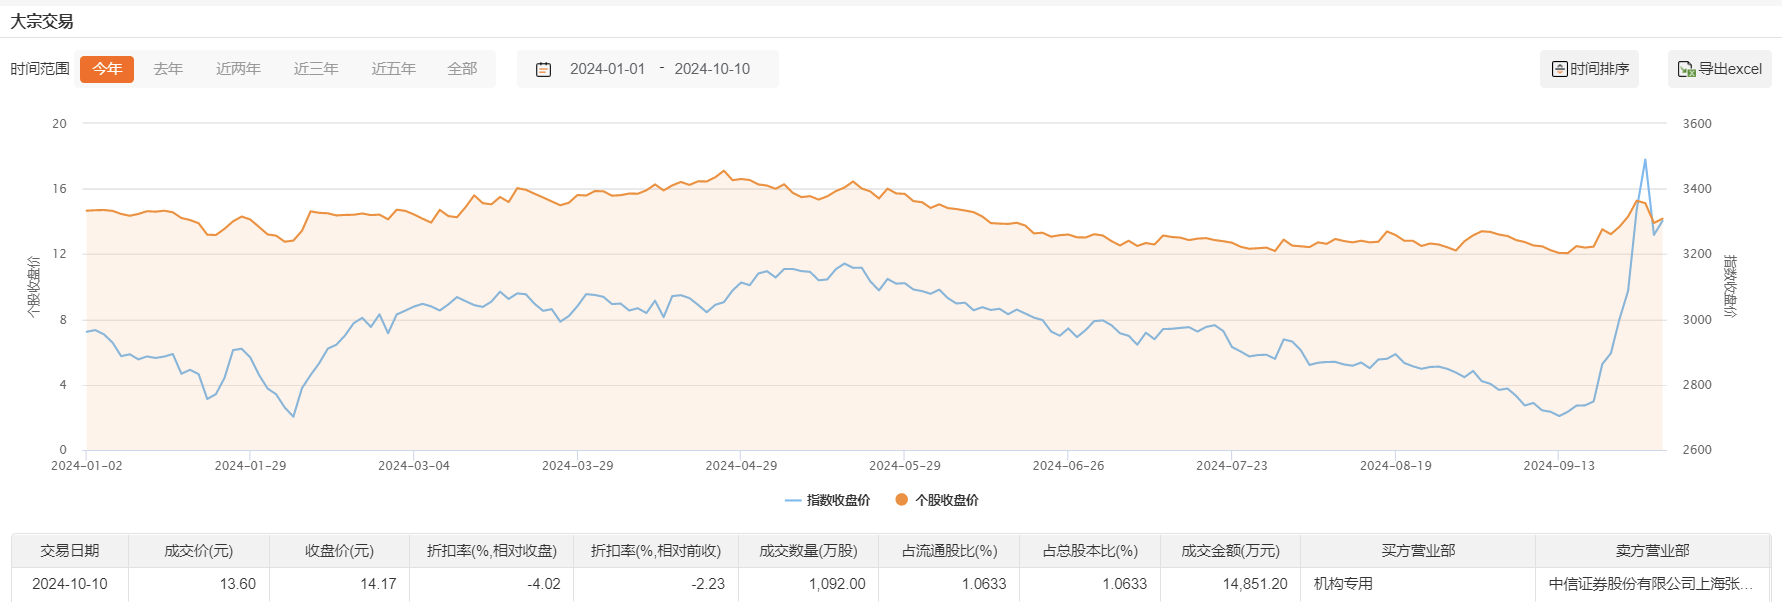Choose the 近两年 range option
The image size is (1782, 602).
tap(238, 69)
